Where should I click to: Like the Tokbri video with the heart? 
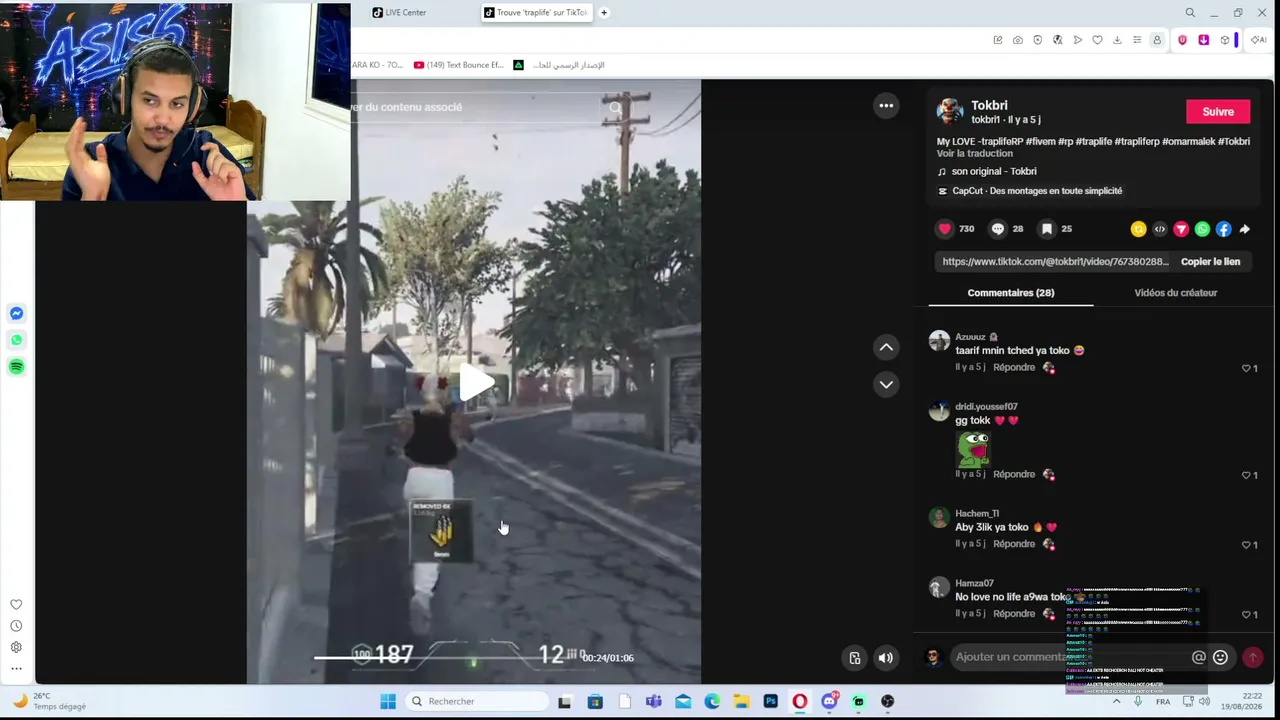pos(945,229)
